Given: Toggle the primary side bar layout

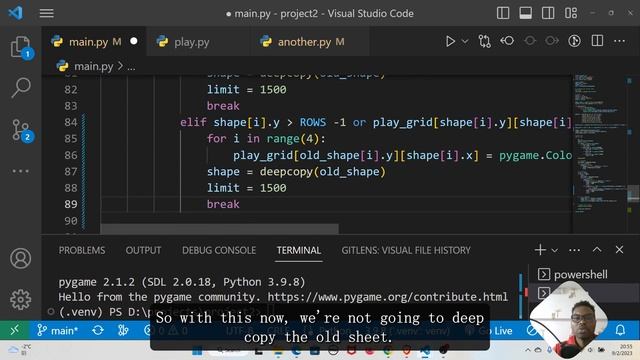Looking at the screenshot, I should coord(503,13).
